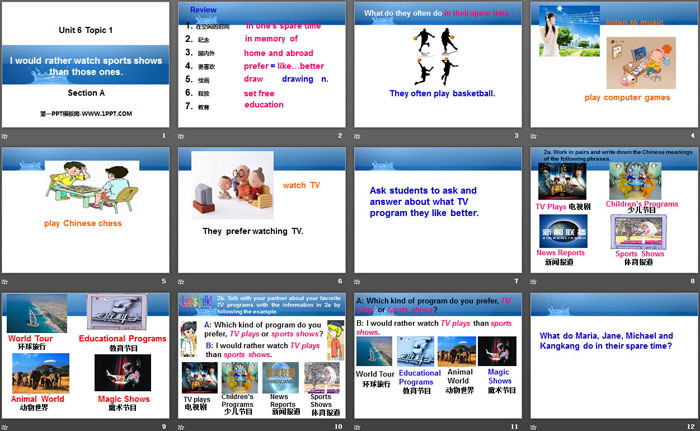Select the Unit 6 Topic 1 title slide thumbnail

point(85,65)
